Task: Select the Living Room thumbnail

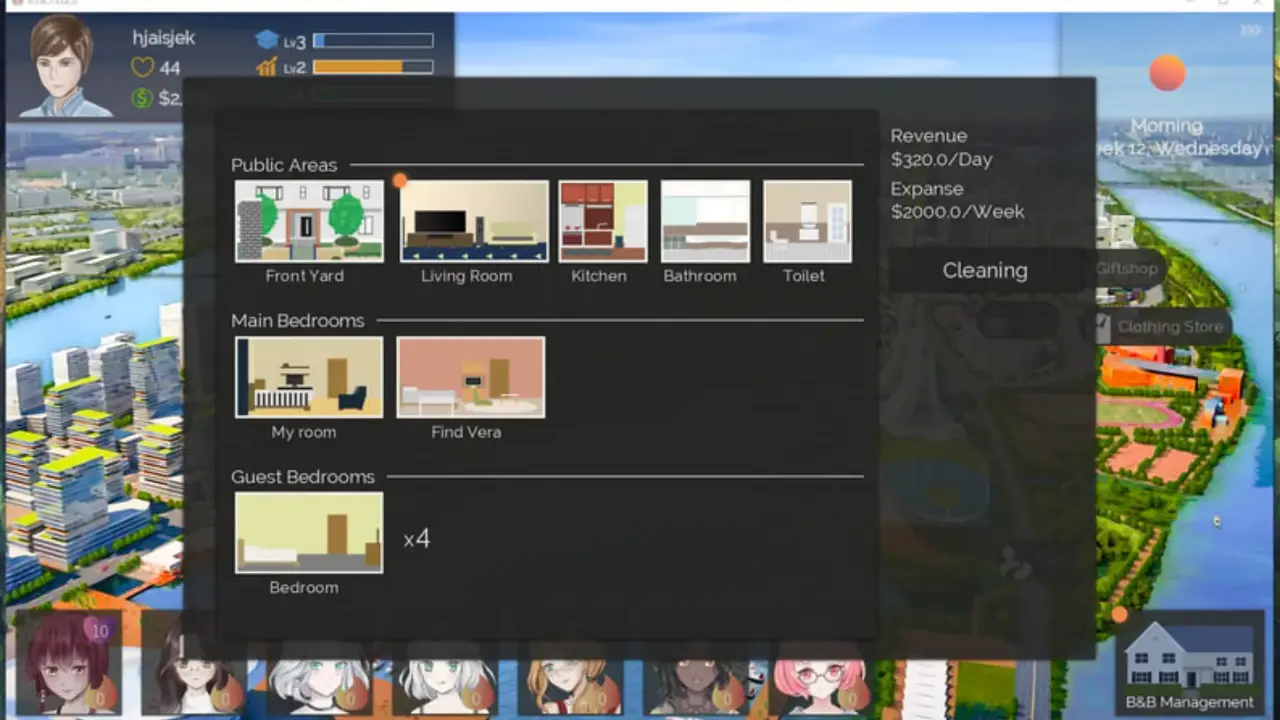Action: (474, 221)
